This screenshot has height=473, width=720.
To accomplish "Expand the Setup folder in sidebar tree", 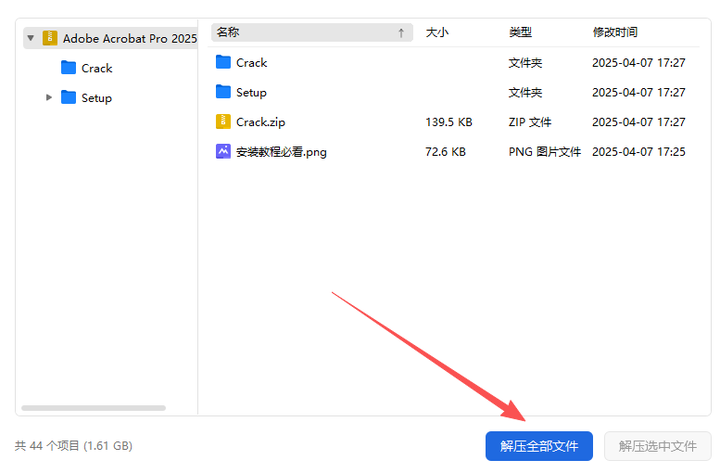I will click(x=49, y=98).
